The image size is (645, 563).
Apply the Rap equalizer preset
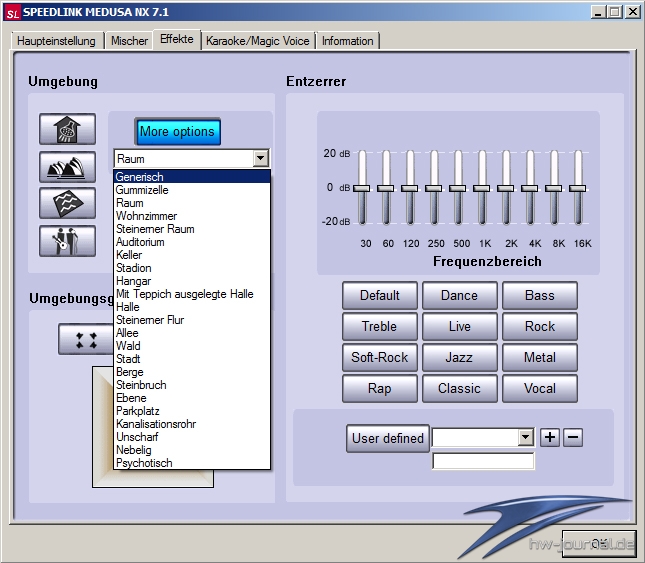coord(380,389)
